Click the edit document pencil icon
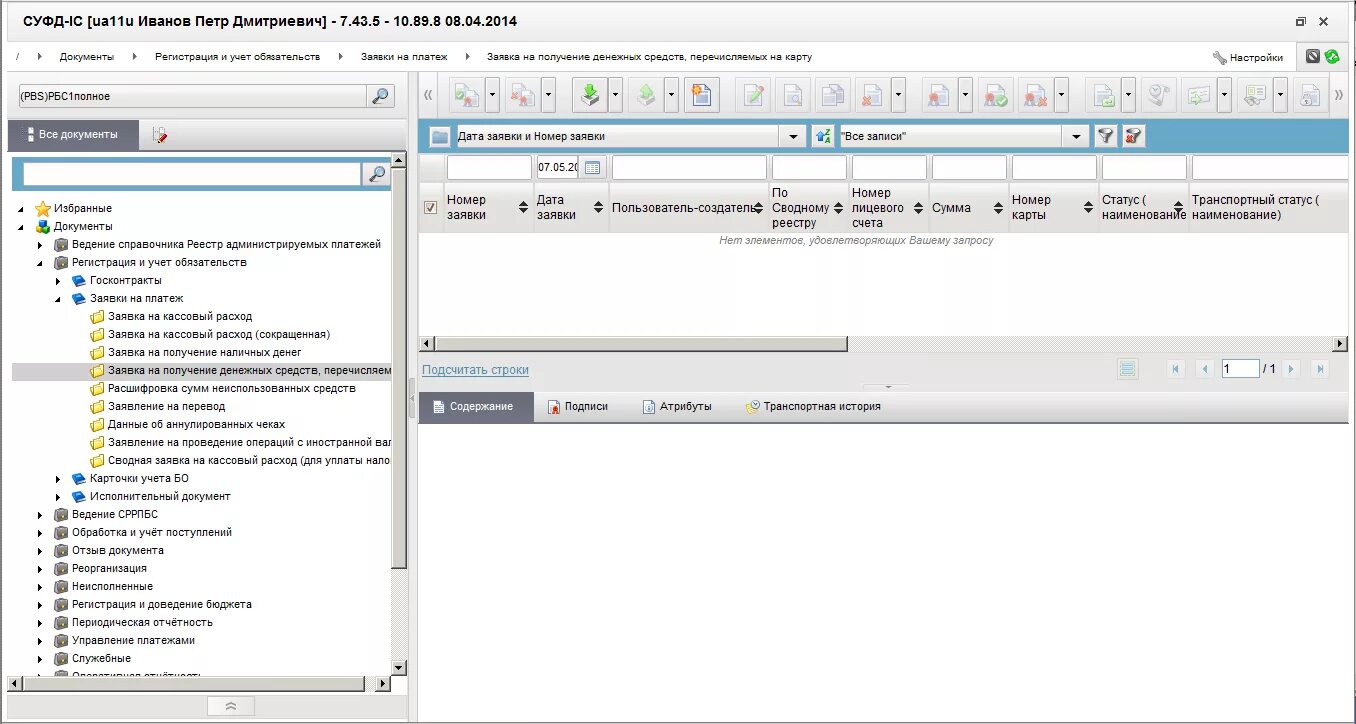 [754, 95]
